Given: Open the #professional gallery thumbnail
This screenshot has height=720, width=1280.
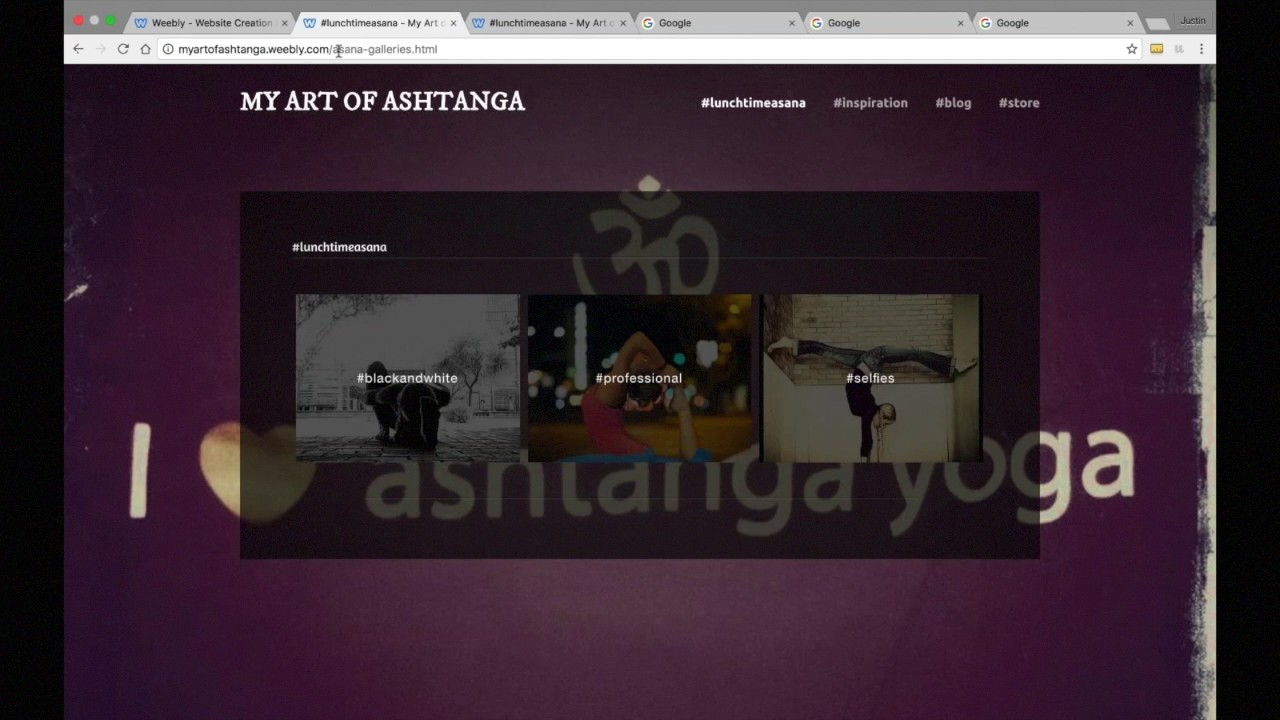Looking at the screenshot, I should coord(639,378).
